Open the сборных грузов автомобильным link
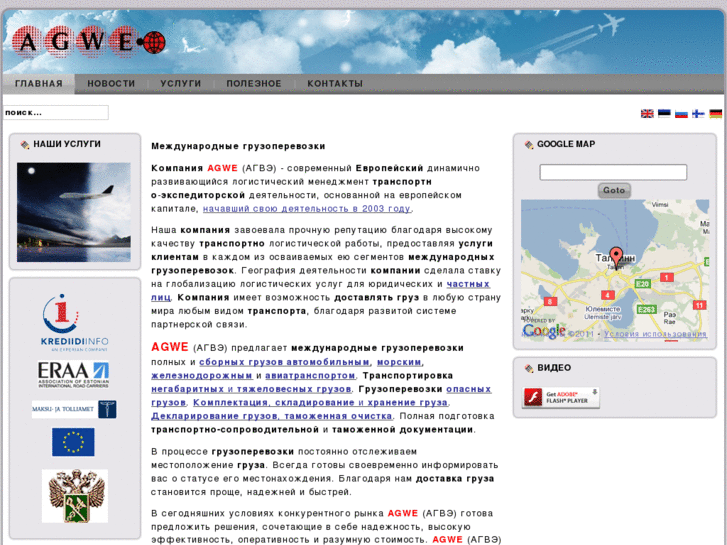This screenshot has height=545, width=727. (x=284, y=362)
